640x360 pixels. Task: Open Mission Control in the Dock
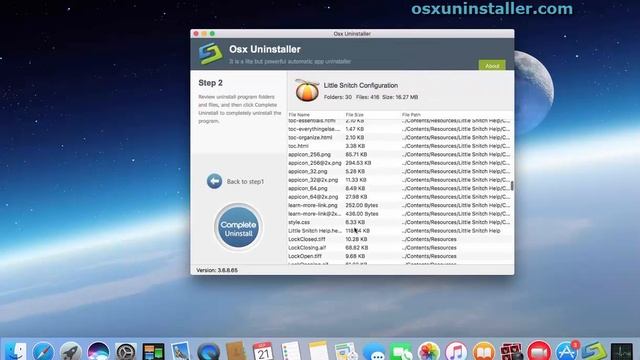153,351
